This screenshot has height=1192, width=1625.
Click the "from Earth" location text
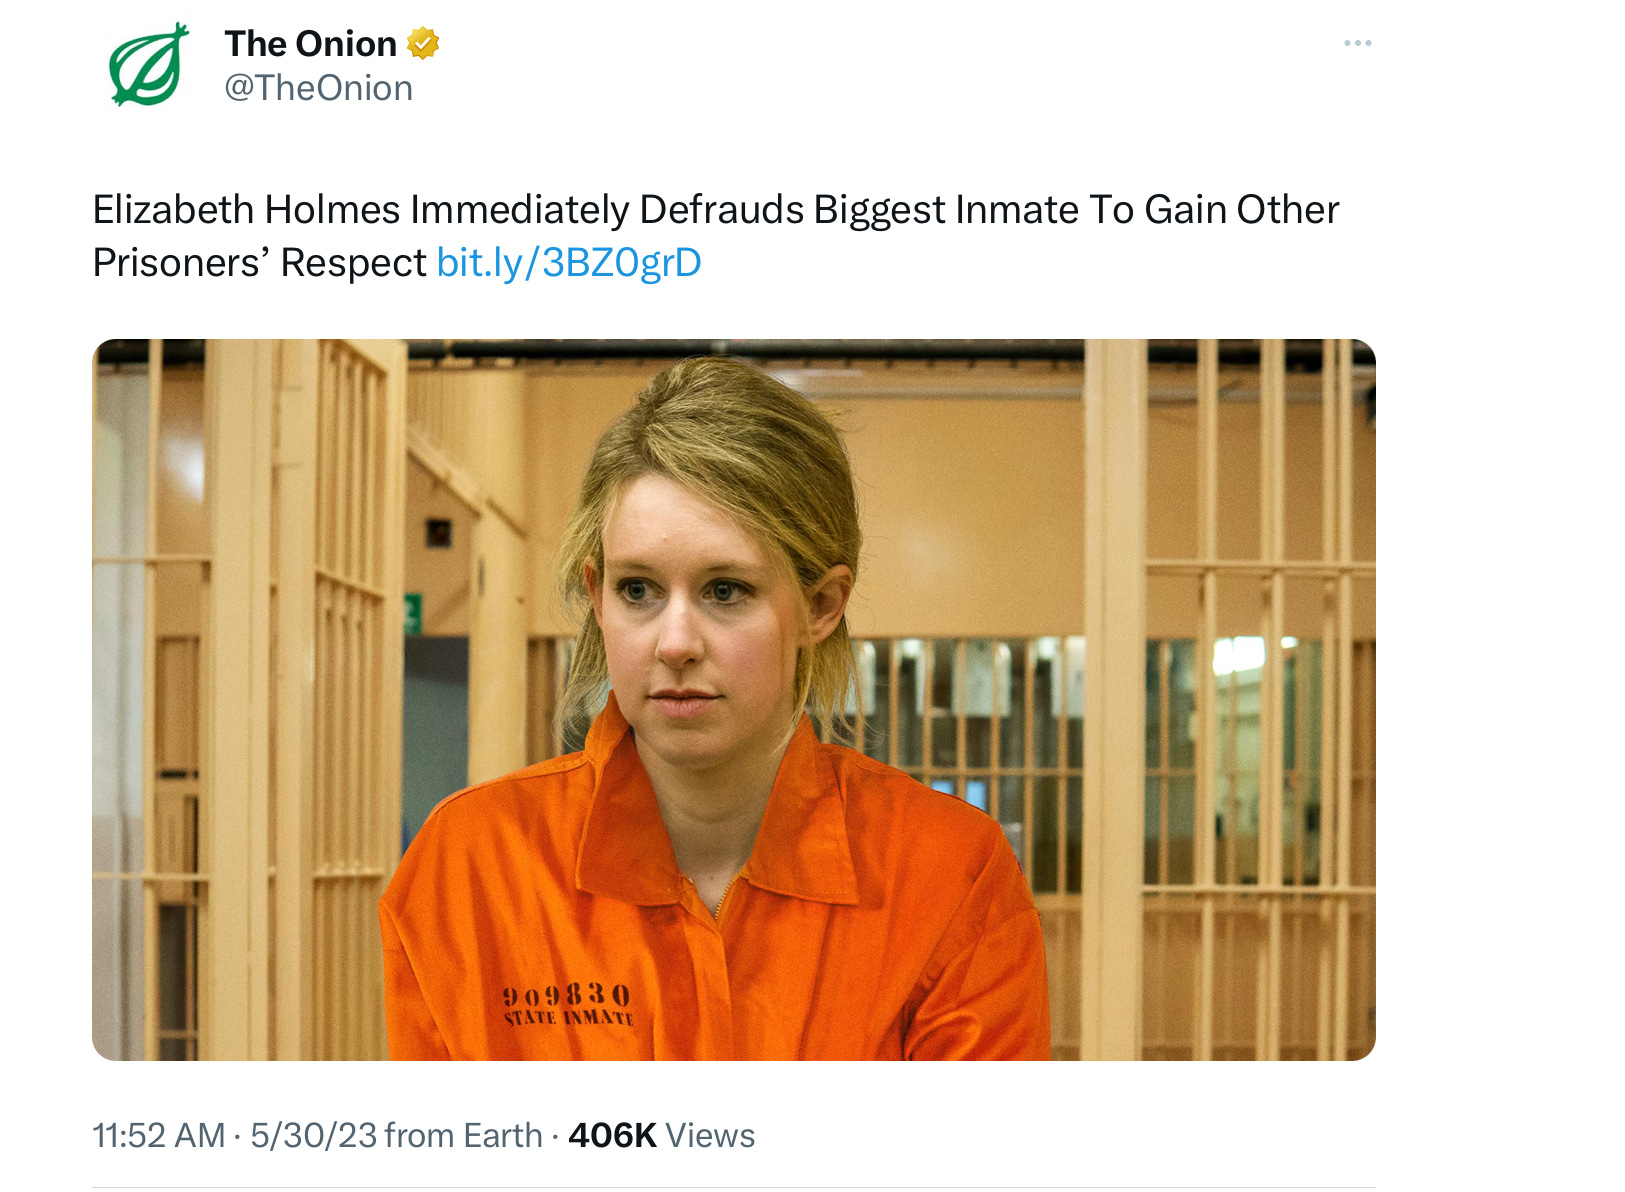(x=463, y=1136)
